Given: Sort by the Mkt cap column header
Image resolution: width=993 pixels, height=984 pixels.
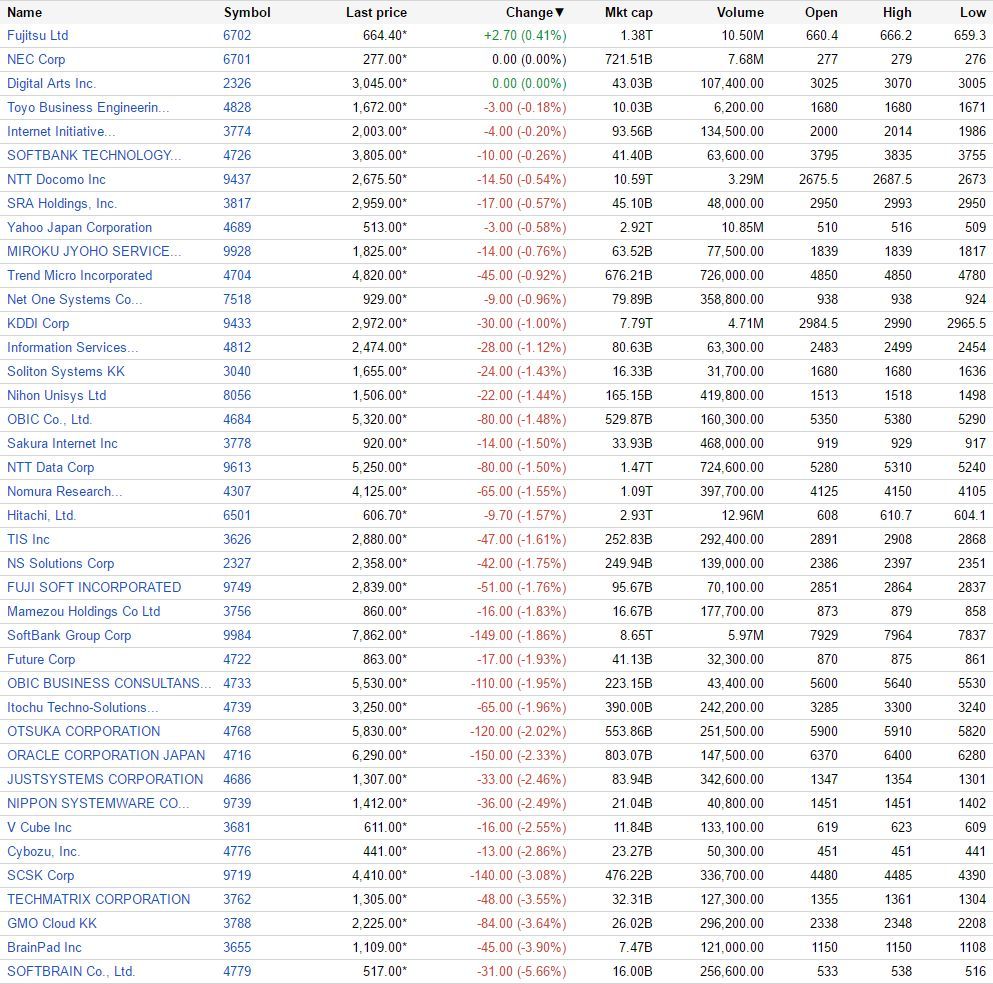Looking at the screenshot, I should pos(628,13).
